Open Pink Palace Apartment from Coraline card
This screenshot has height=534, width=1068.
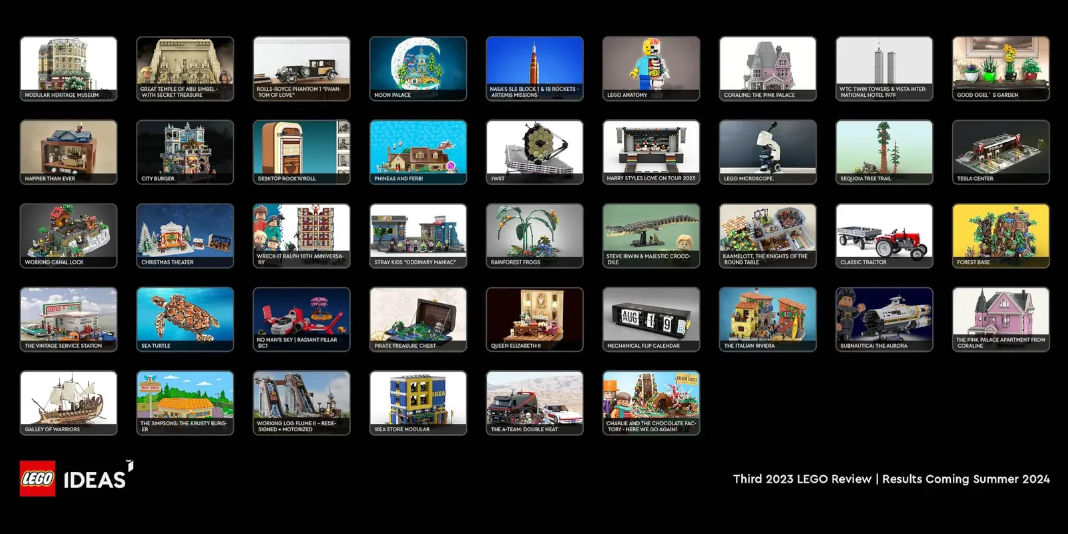pos(1001,319)
